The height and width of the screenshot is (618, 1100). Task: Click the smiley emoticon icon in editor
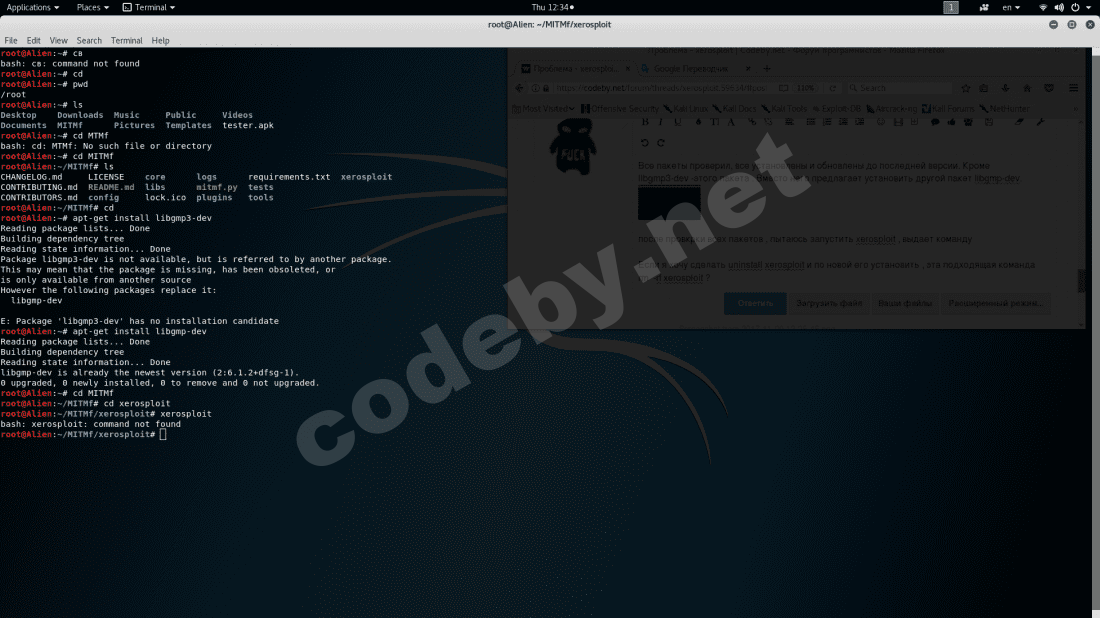(x=881, y=122)
